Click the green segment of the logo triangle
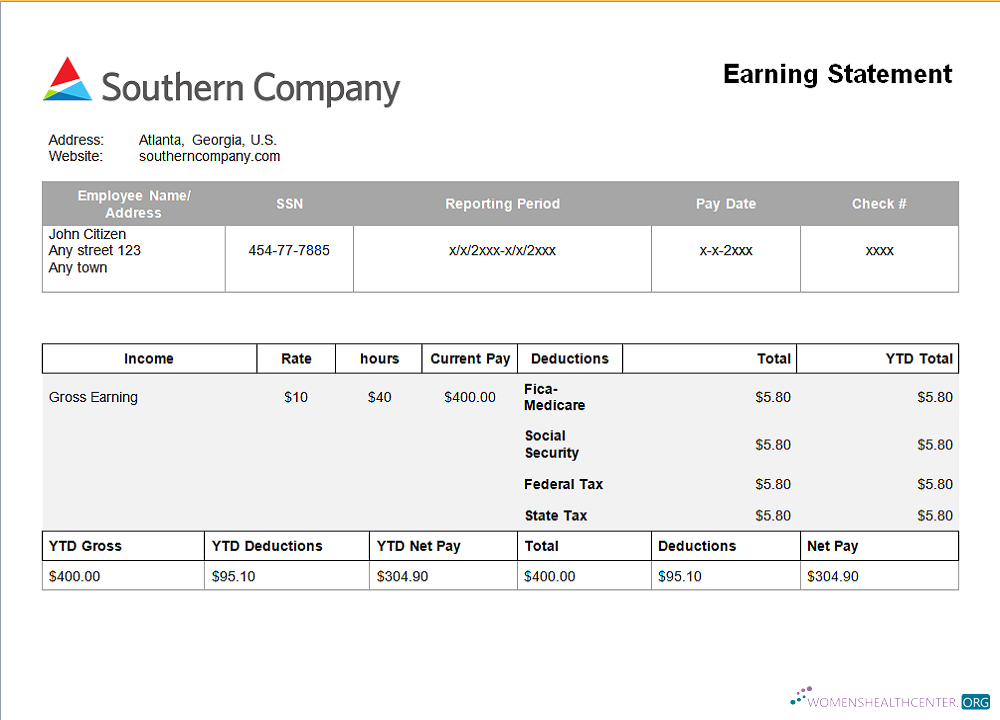The image size is (1000, 720). [x=52, y=95]
